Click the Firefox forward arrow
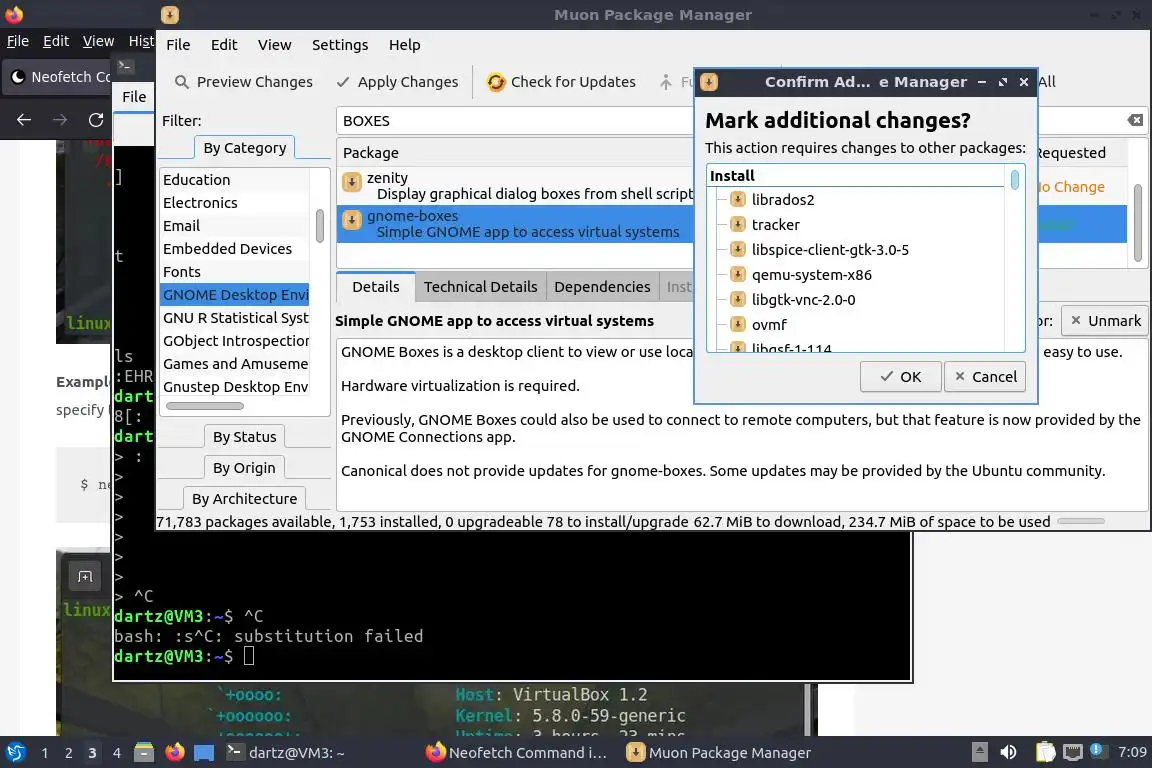 tap(60, 119)
